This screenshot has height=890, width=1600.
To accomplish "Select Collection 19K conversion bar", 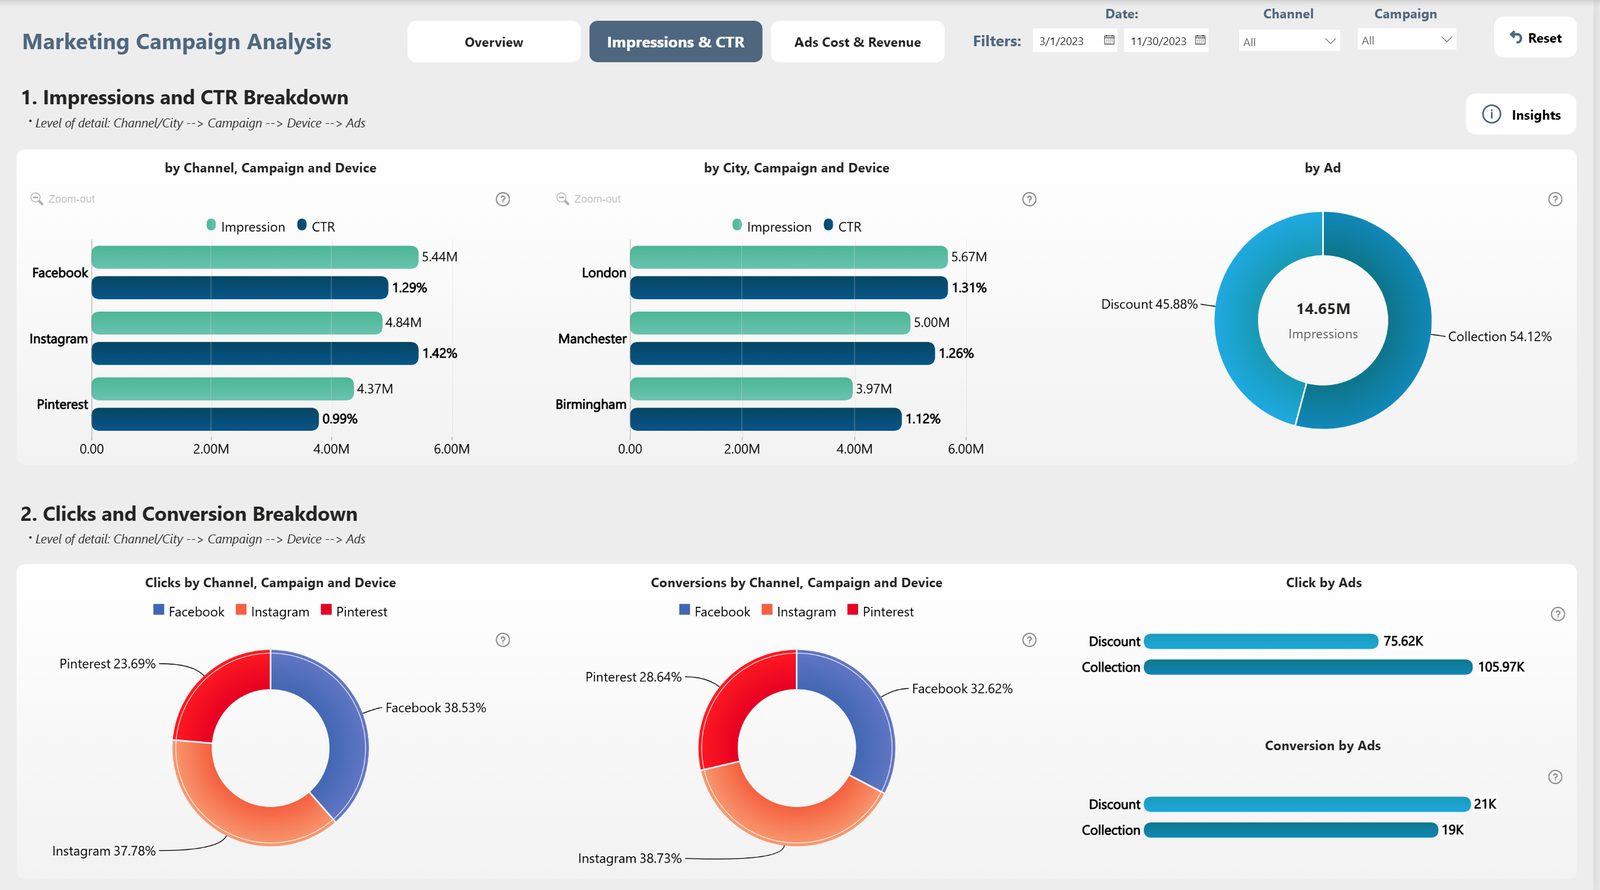I will coord(1291,830).
